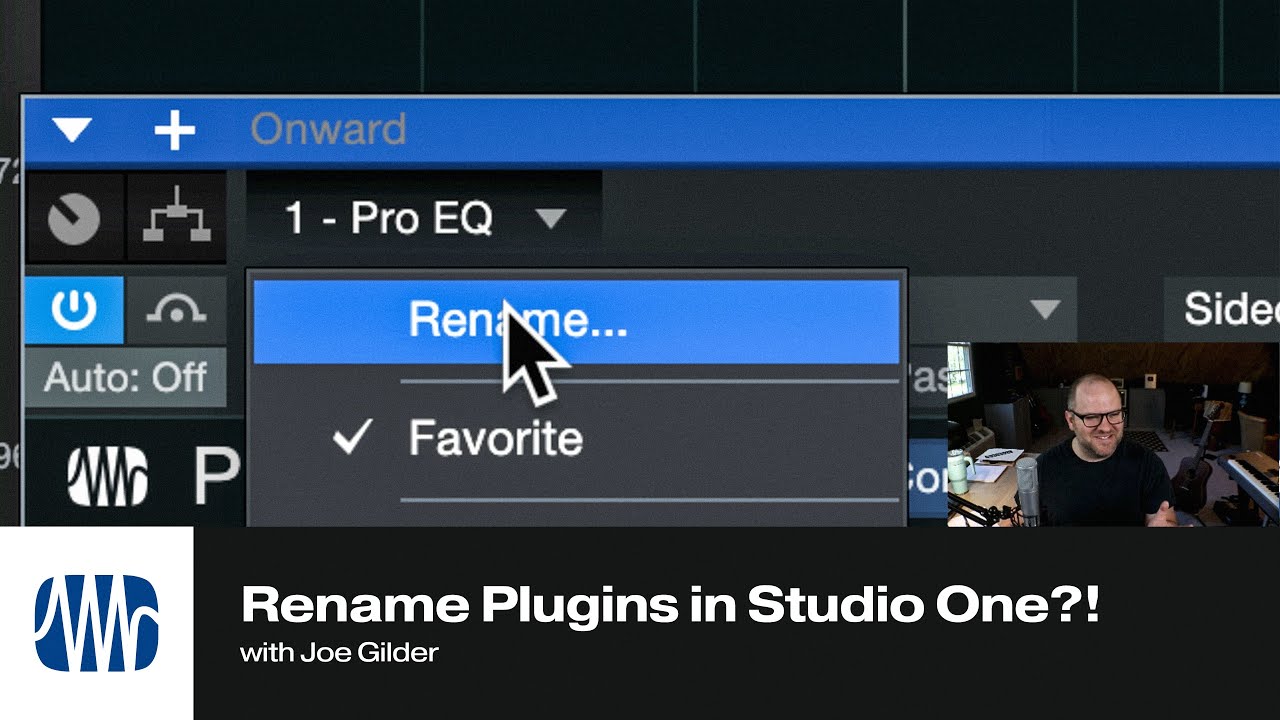Click the knob macro controls icon
The height and width of the screenshot is (720, 1280).
tap(74, 219)
